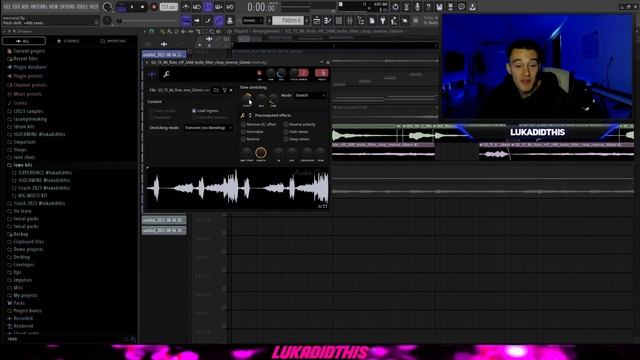The image size is (640, 360).
Task: Click the waveform sampler tab icon in channel window
Action: tap(152, 74)
